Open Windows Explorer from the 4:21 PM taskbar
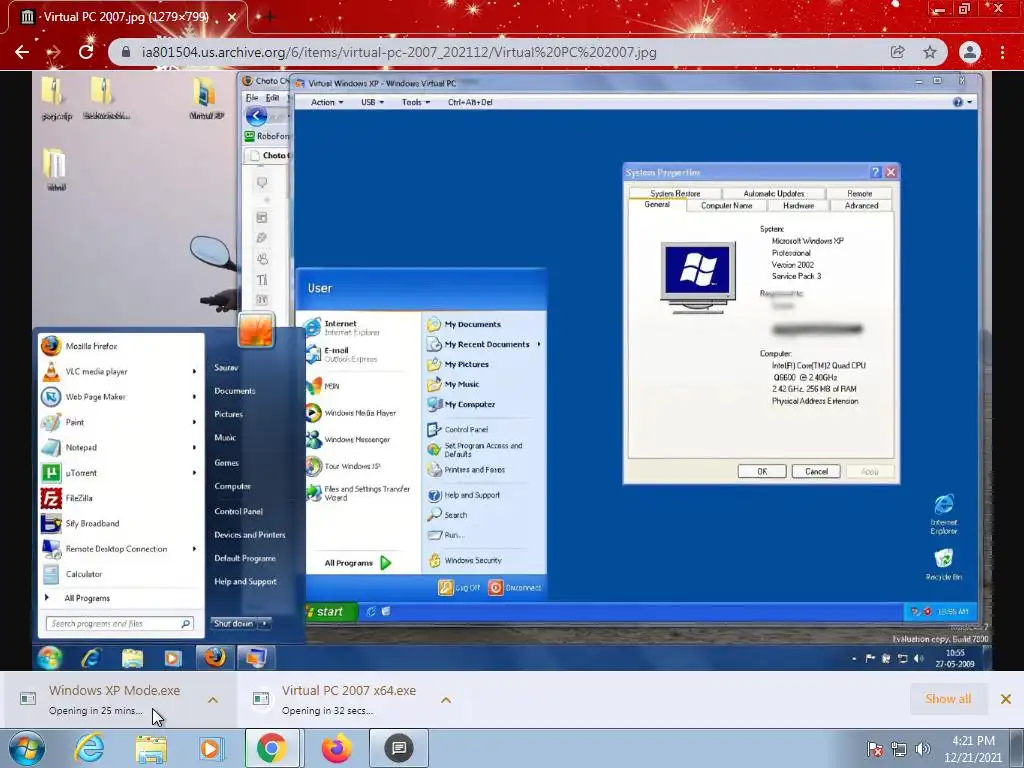This screenshot has width=1024, height=768. point(151,748)
